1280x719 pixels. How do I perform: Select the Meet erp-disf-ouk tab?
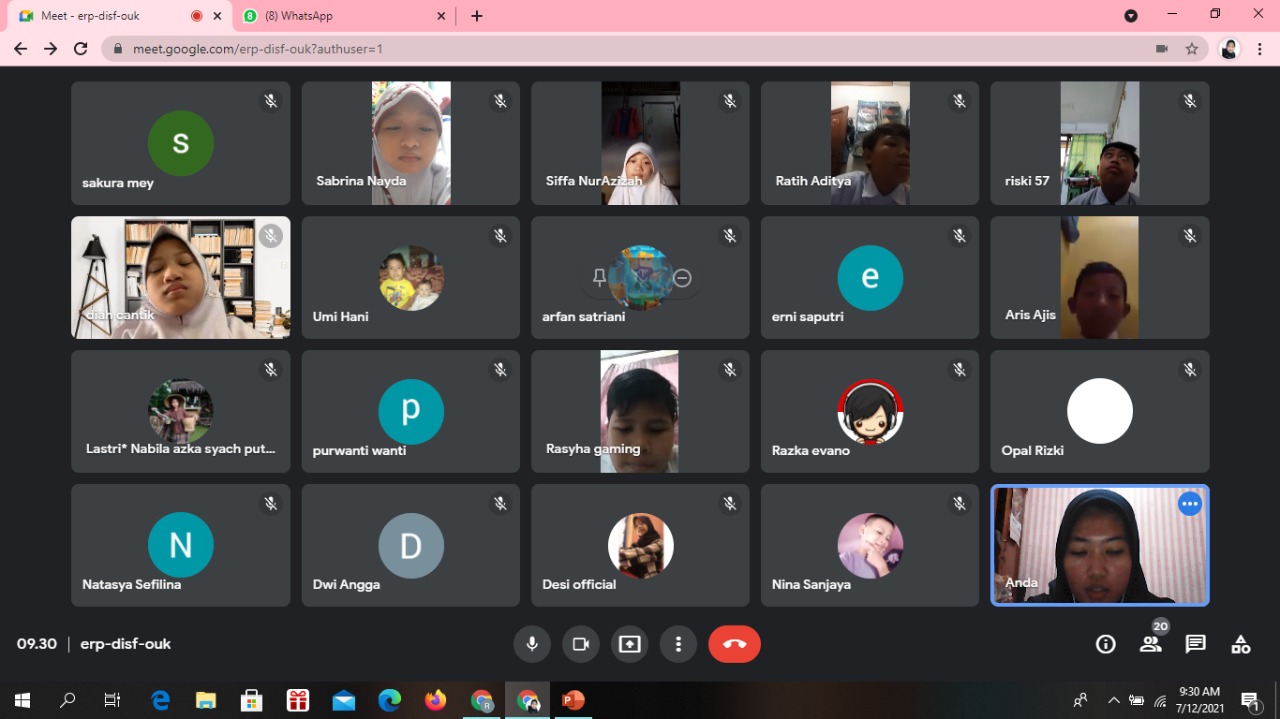[110, 16]
